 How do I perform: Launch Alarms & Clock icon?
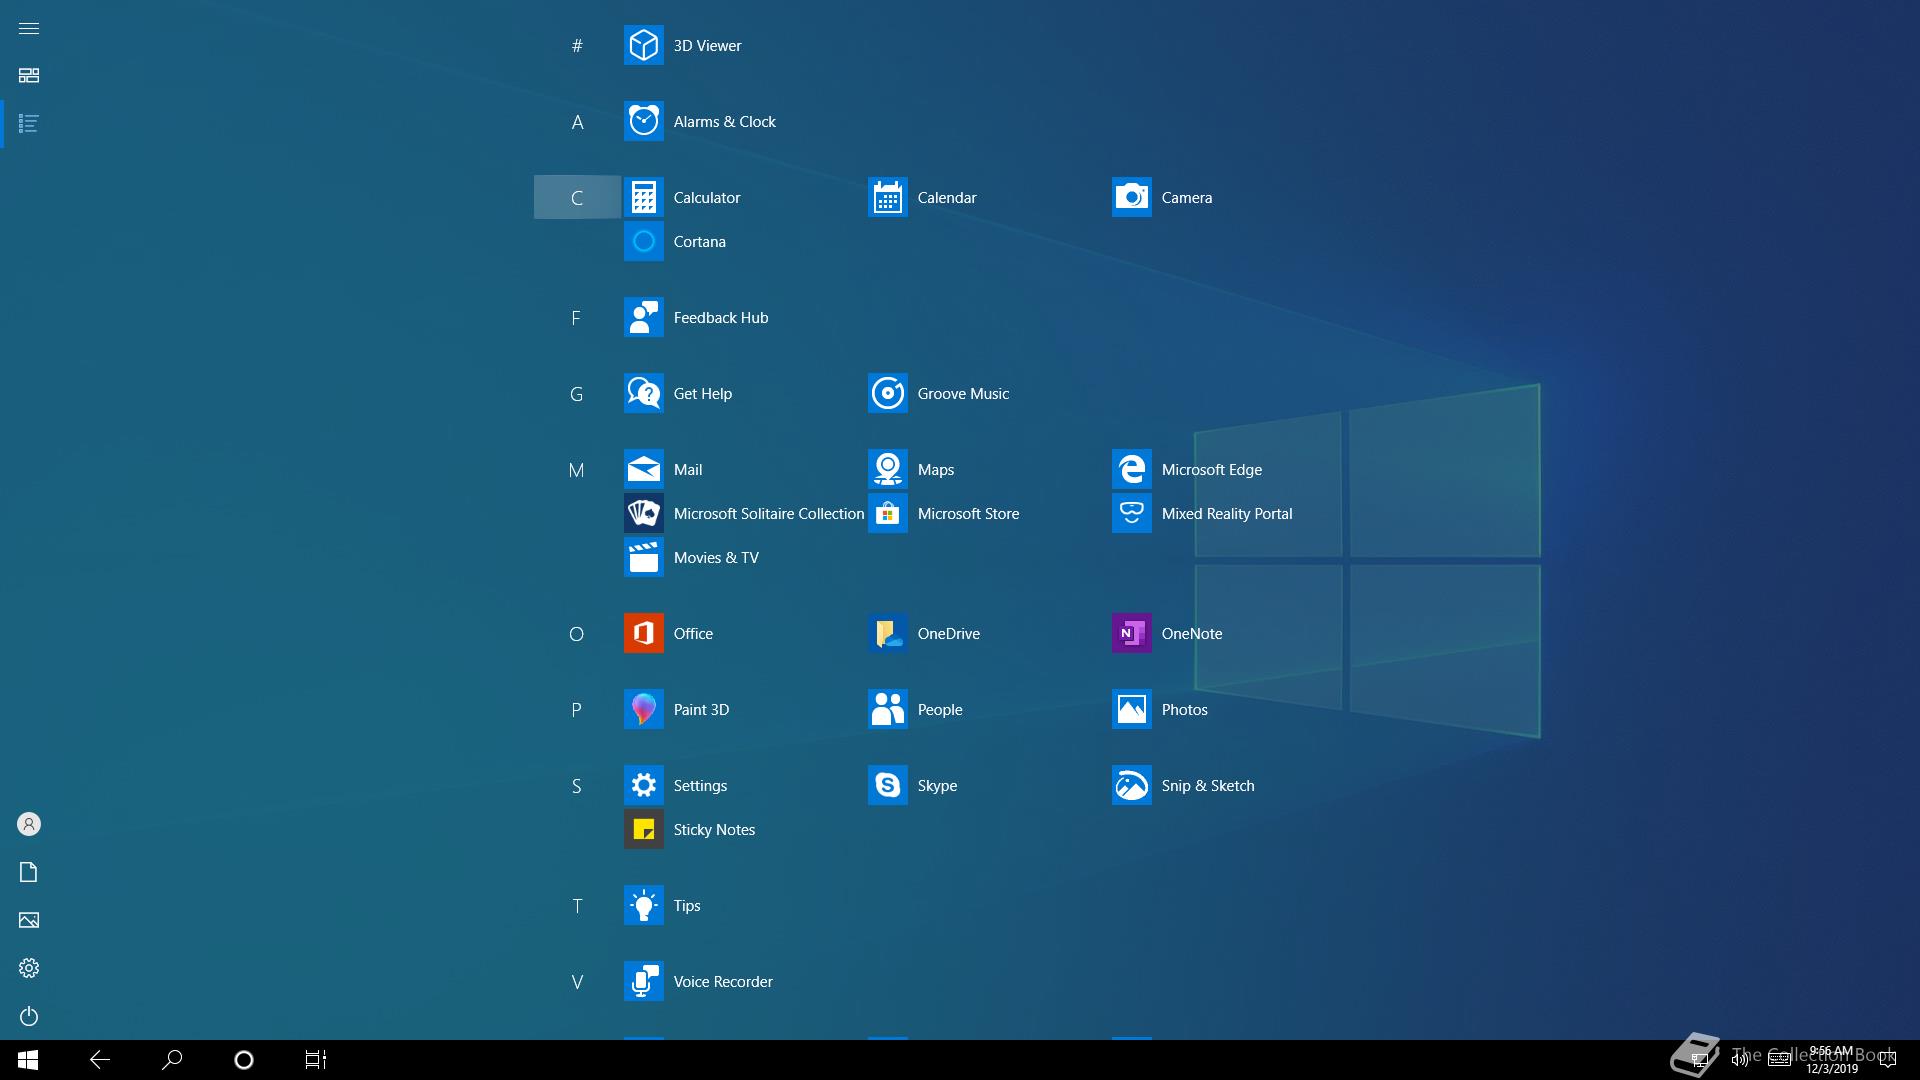pos(643,121)
